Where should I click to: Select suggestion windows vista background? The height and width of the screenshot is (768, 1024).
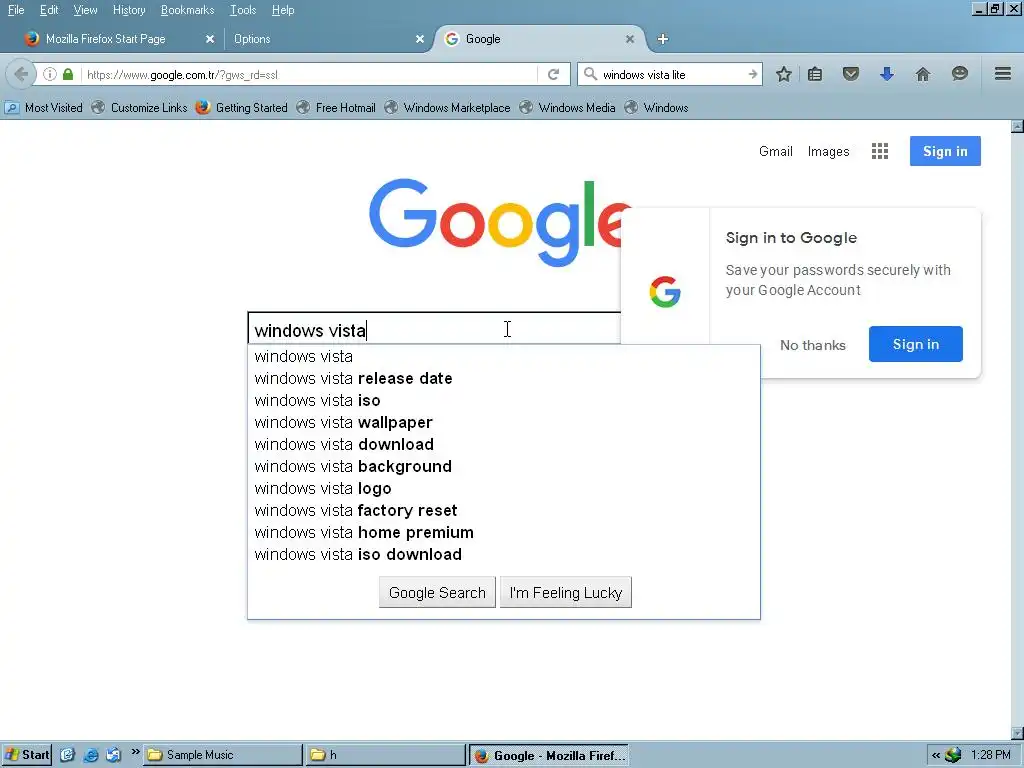click(504, 466)
